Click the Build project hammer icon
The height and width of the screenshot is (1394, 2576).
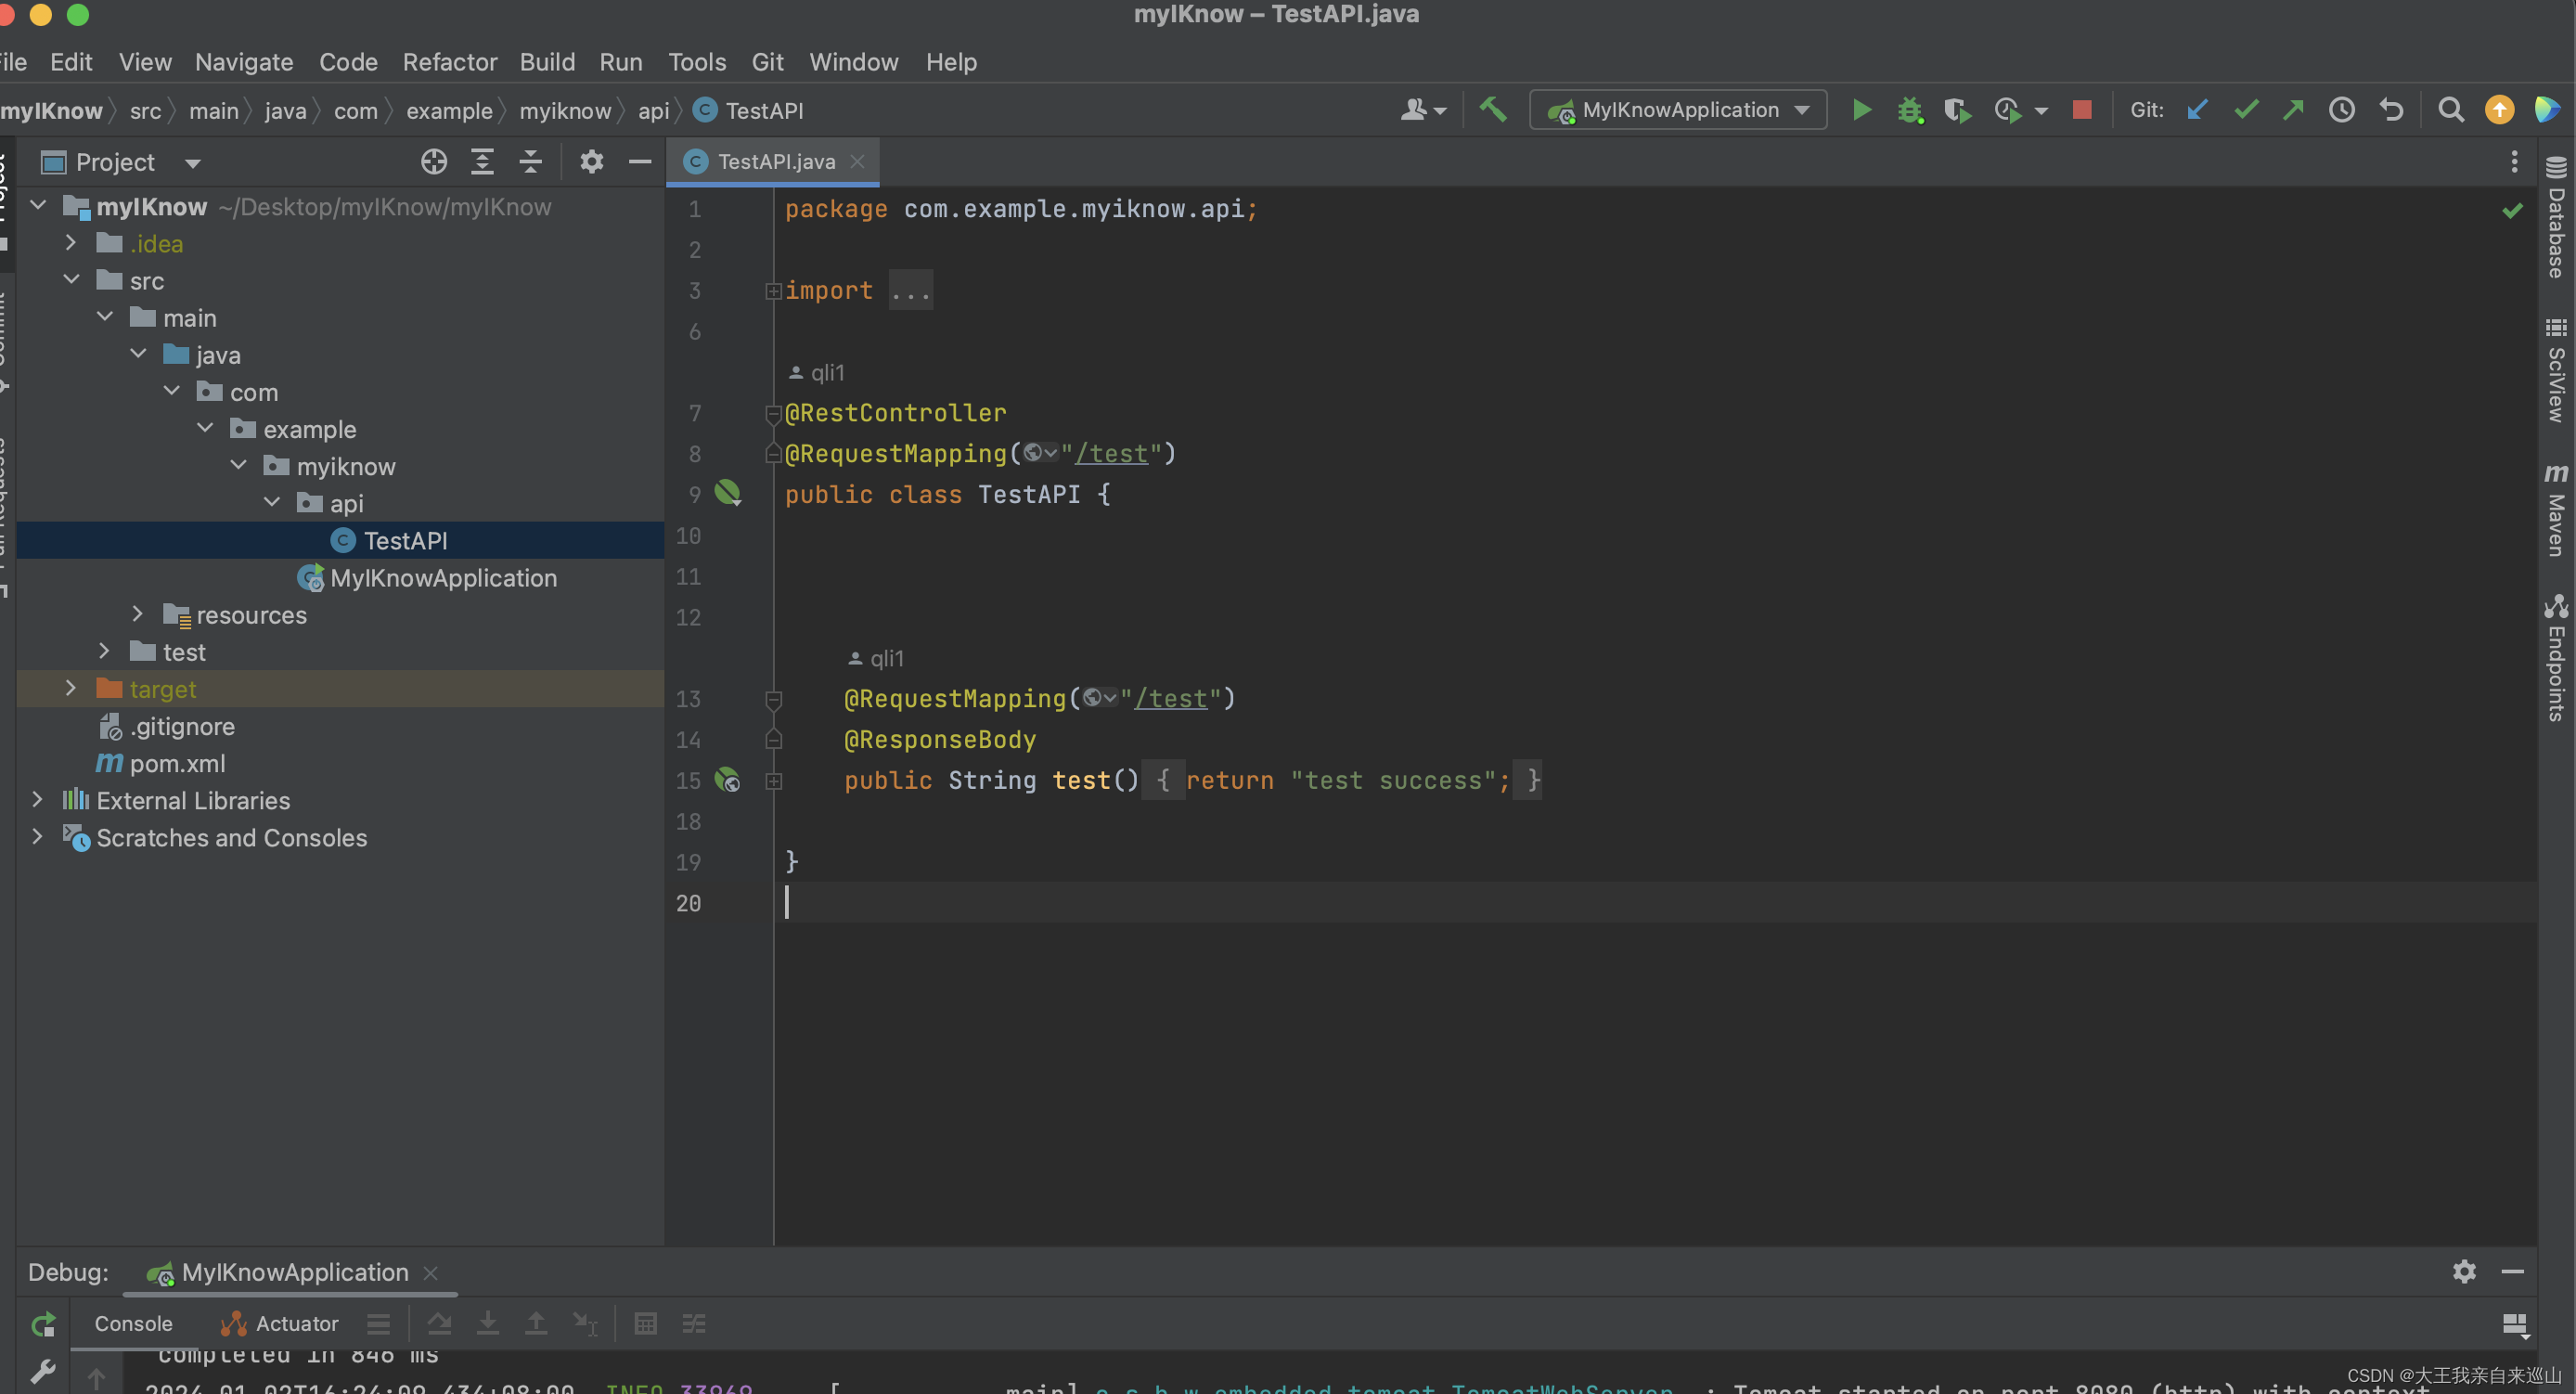click(x=1492, y=109)
